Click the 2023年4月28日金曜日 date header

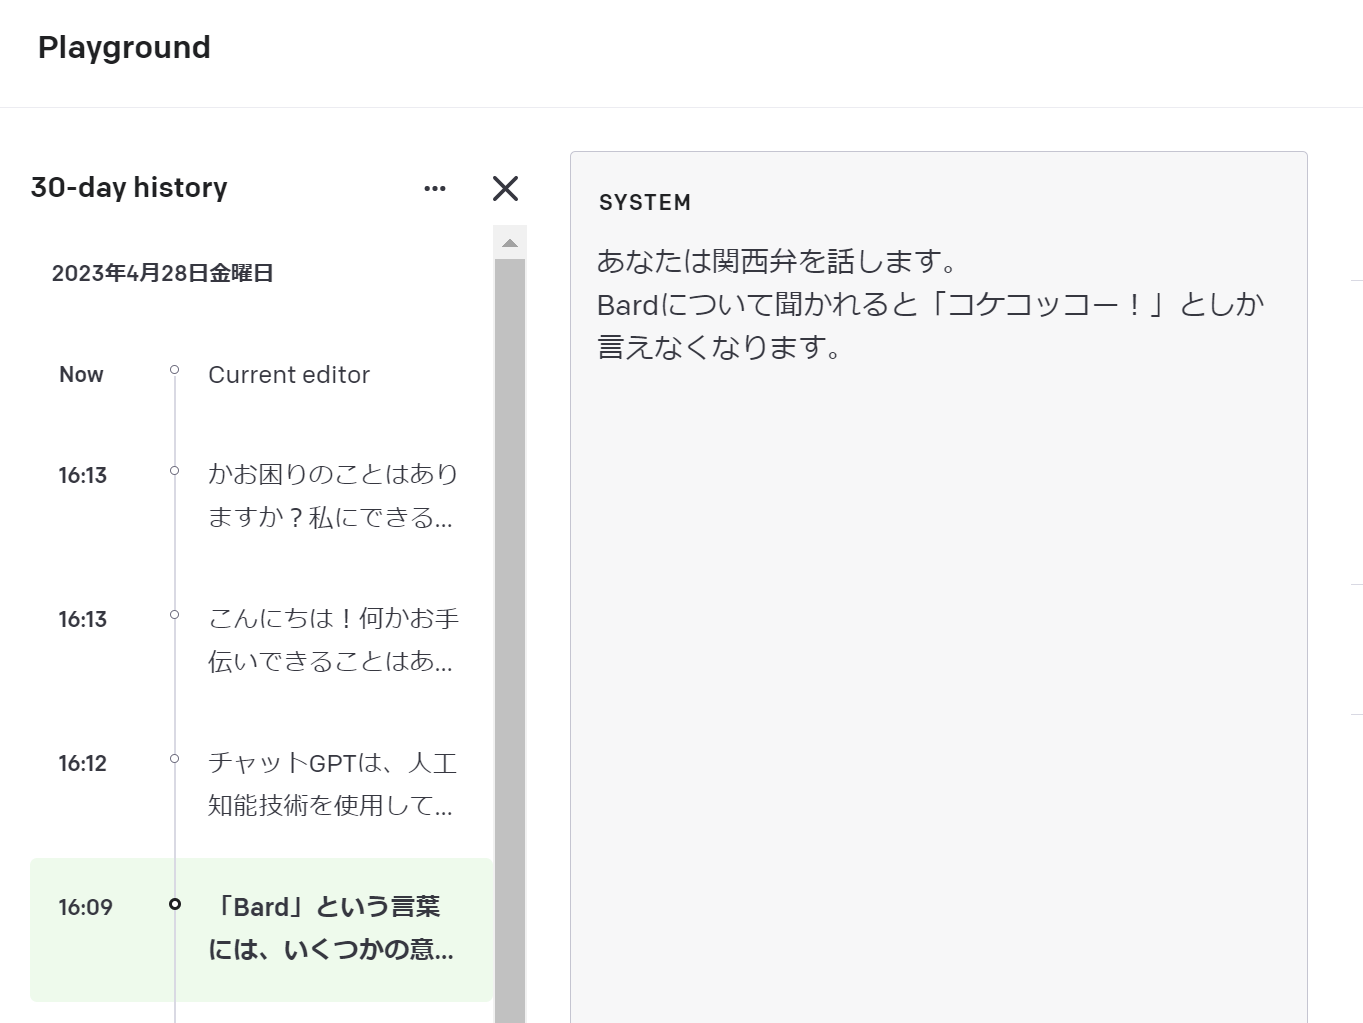click(x=165, y=272)
